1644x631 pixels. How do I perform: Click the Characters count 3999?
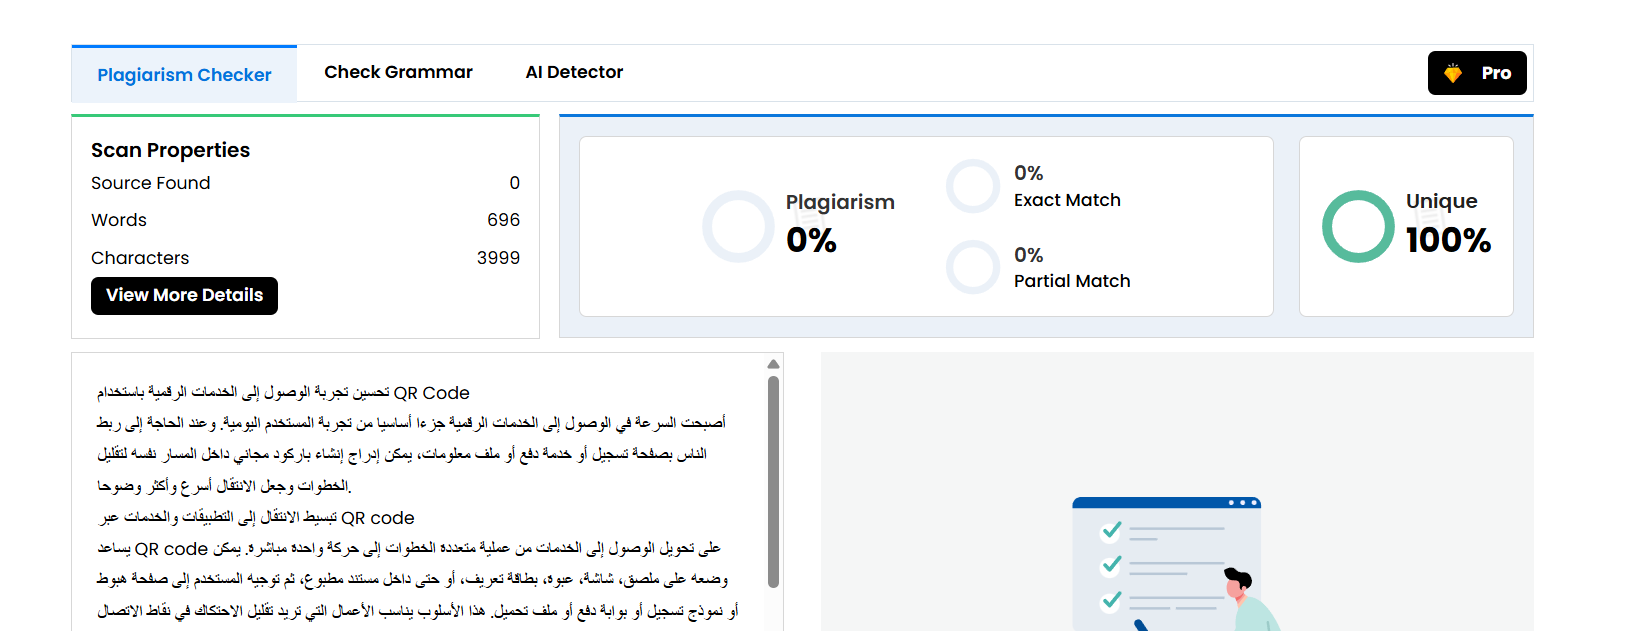(x=498, y=258)
